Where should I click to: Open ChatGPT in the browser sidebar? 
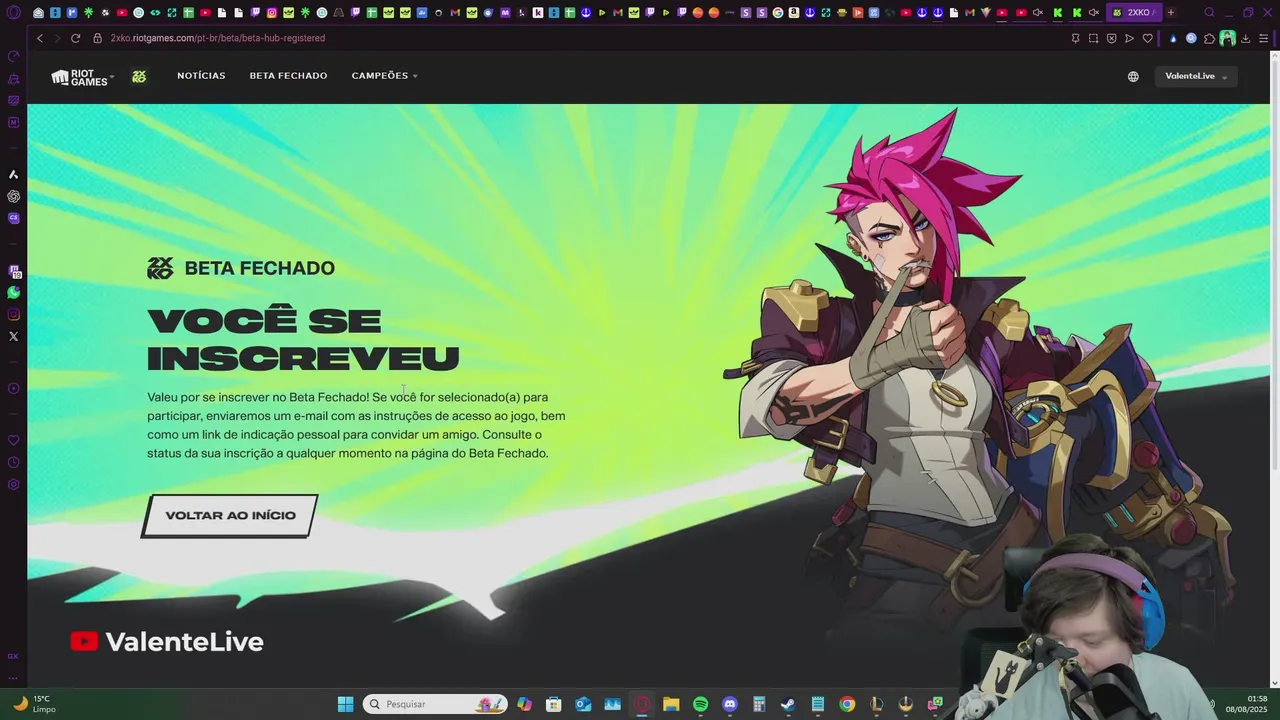click(x=13, y=196)
